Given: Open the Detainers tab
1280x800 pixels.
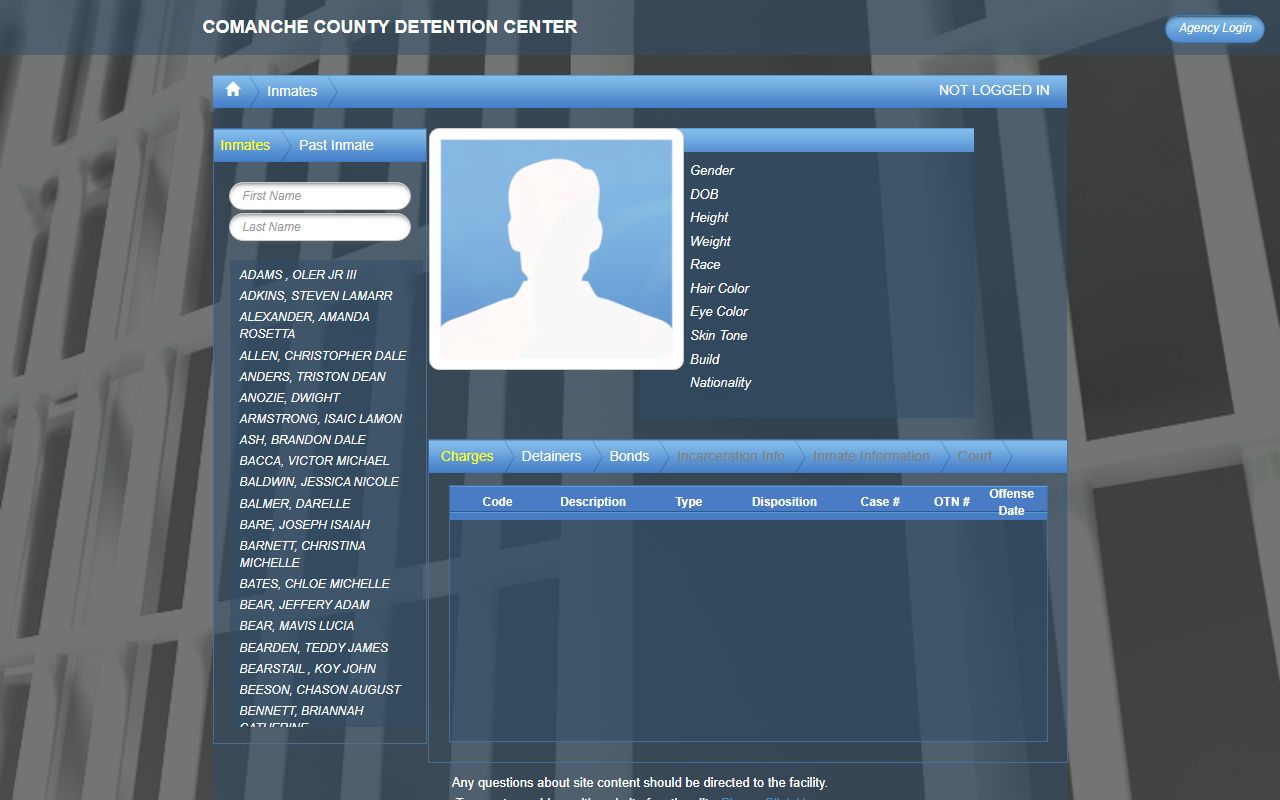Looking at the screenshot, I should tap(551, 456).
